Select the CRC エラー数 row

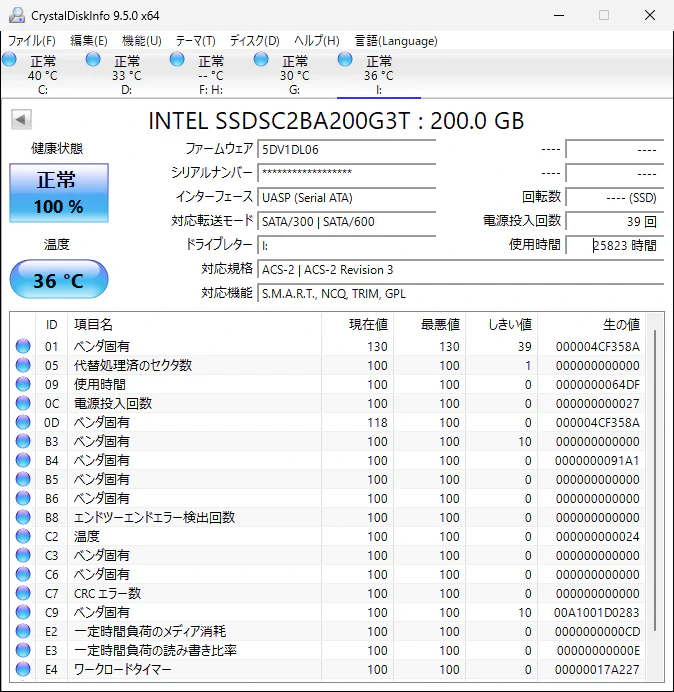point(328,593)
